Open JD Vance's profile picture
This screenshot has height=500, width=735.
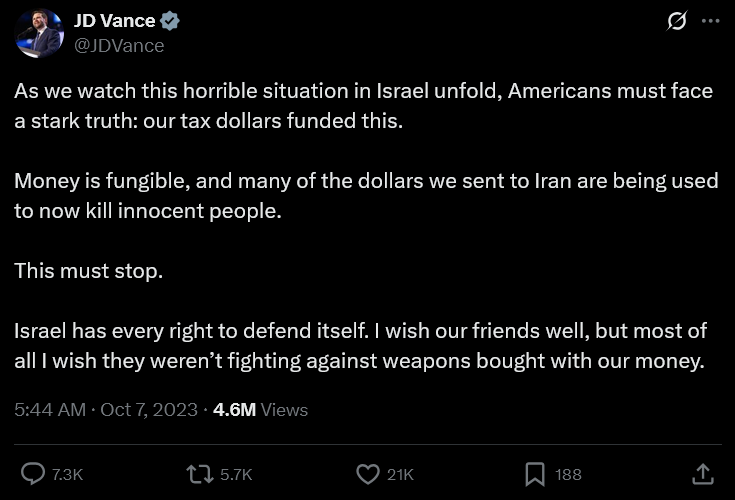click(40, 33)
